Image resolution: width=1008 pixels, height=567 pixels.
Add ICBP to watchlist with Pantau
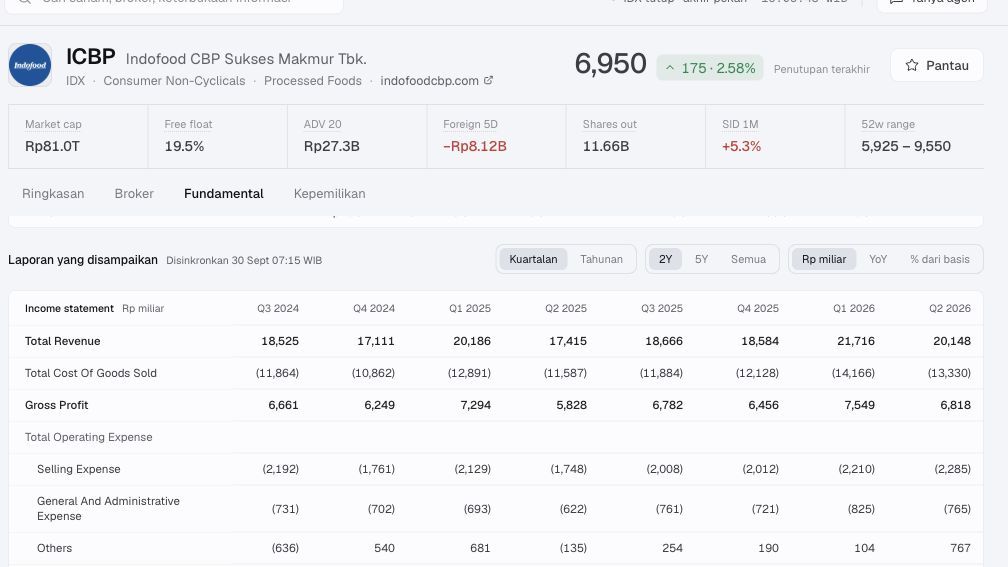(x=937, y=66)
